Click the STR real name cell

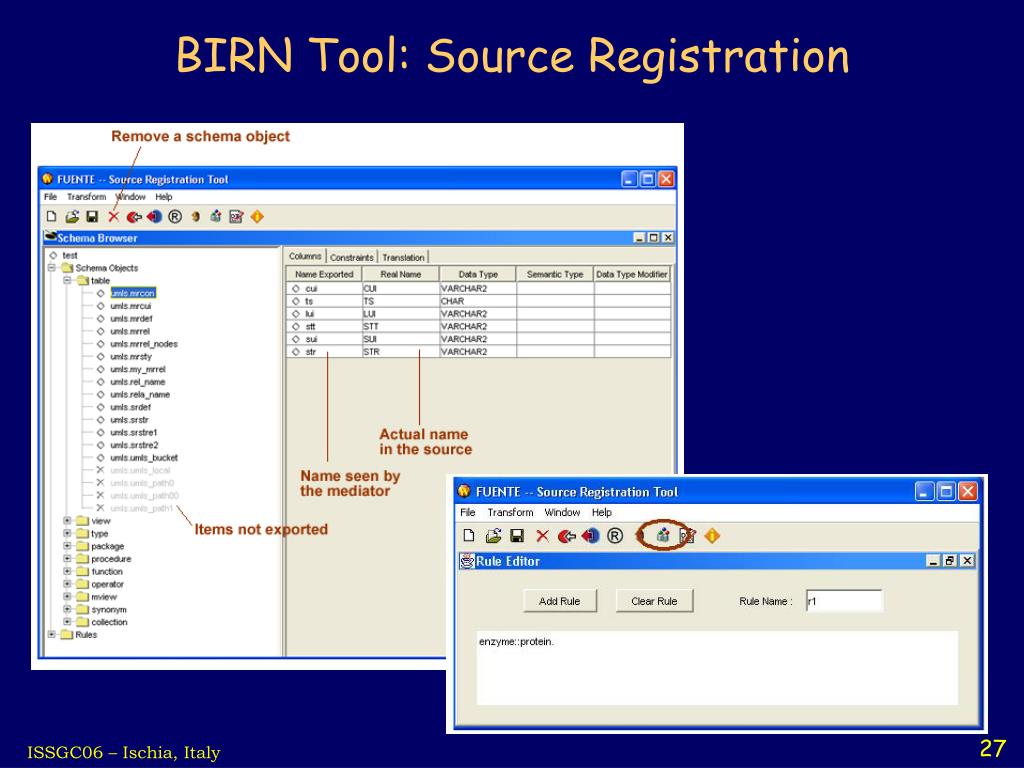[401, 352]
